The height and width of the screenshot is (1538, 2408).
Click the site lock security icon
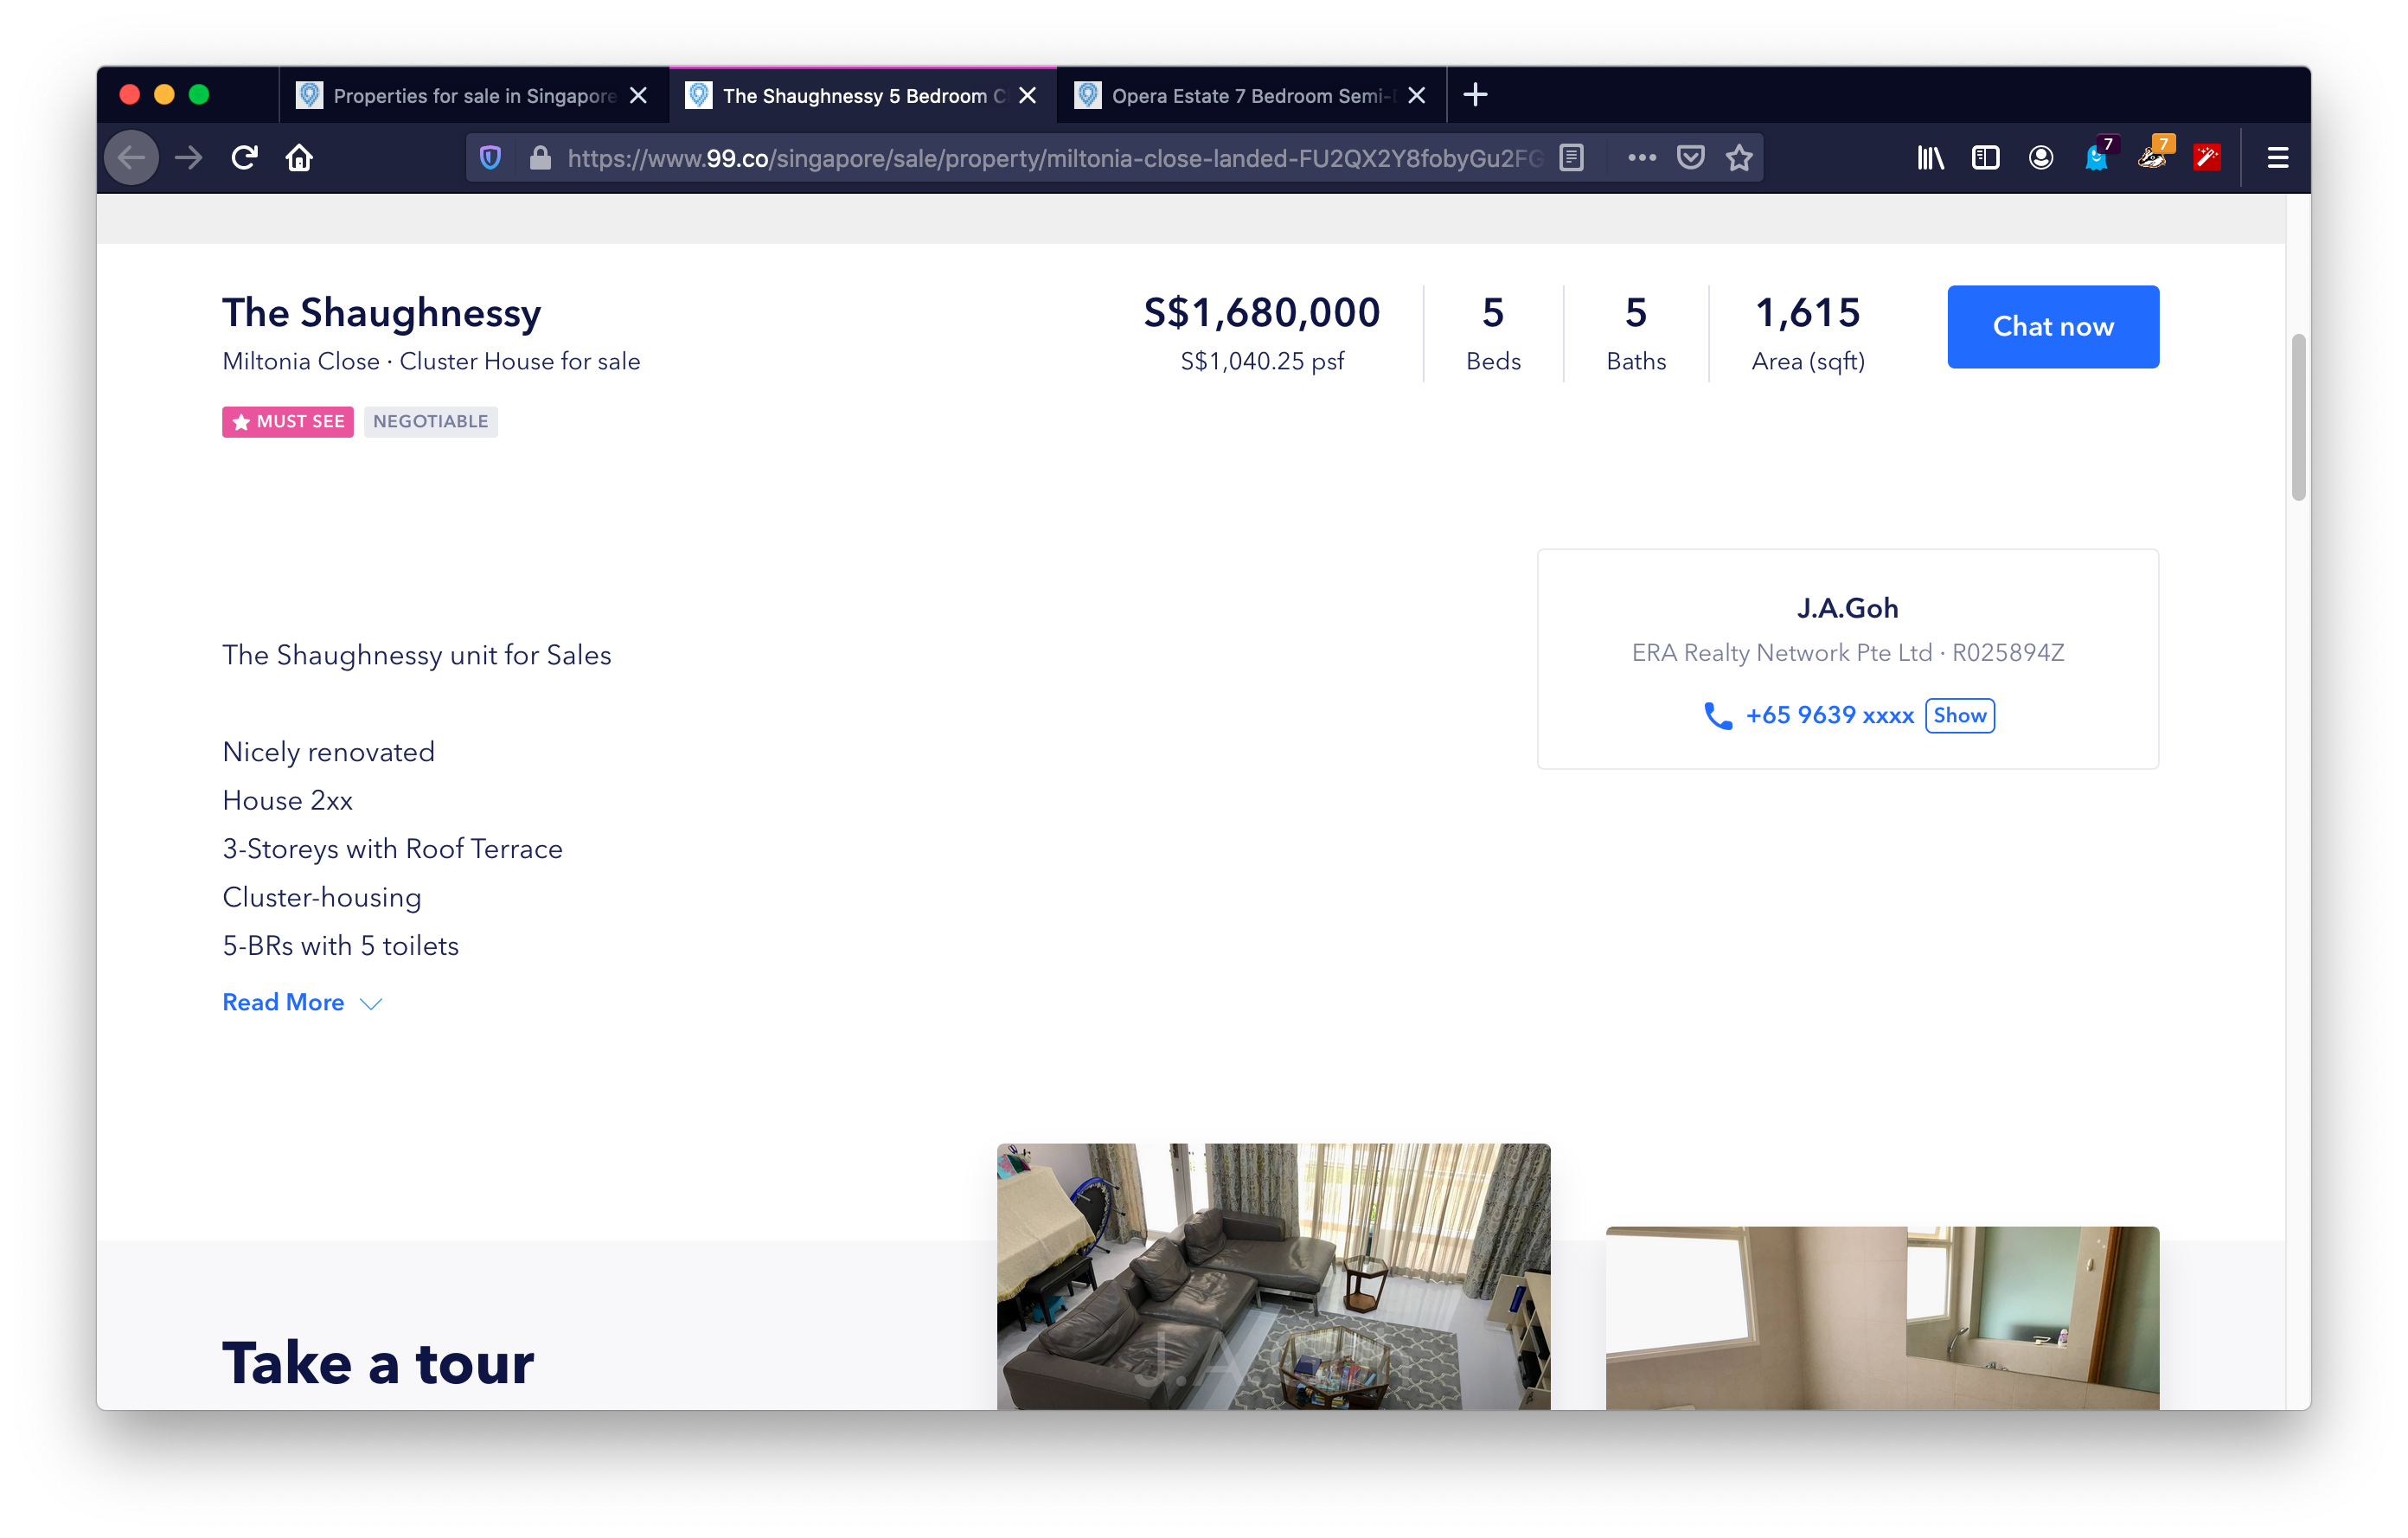(x=540, y=158)
